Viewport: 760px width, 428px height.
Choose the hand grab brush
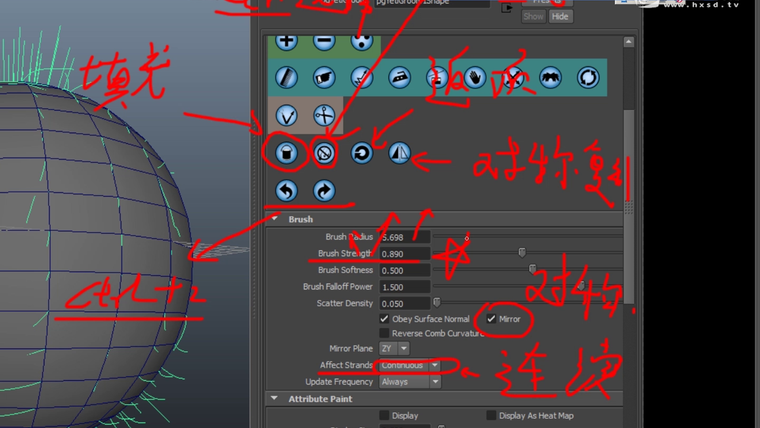(x=476, y=77)
